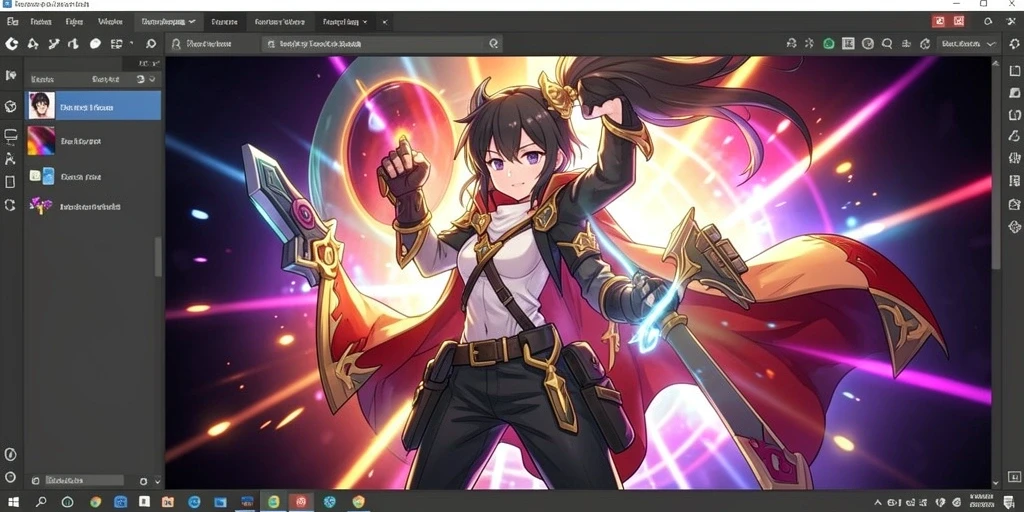Toggle the second red square button
This screenshot has height=512, width=1024.
coord(959,22)
